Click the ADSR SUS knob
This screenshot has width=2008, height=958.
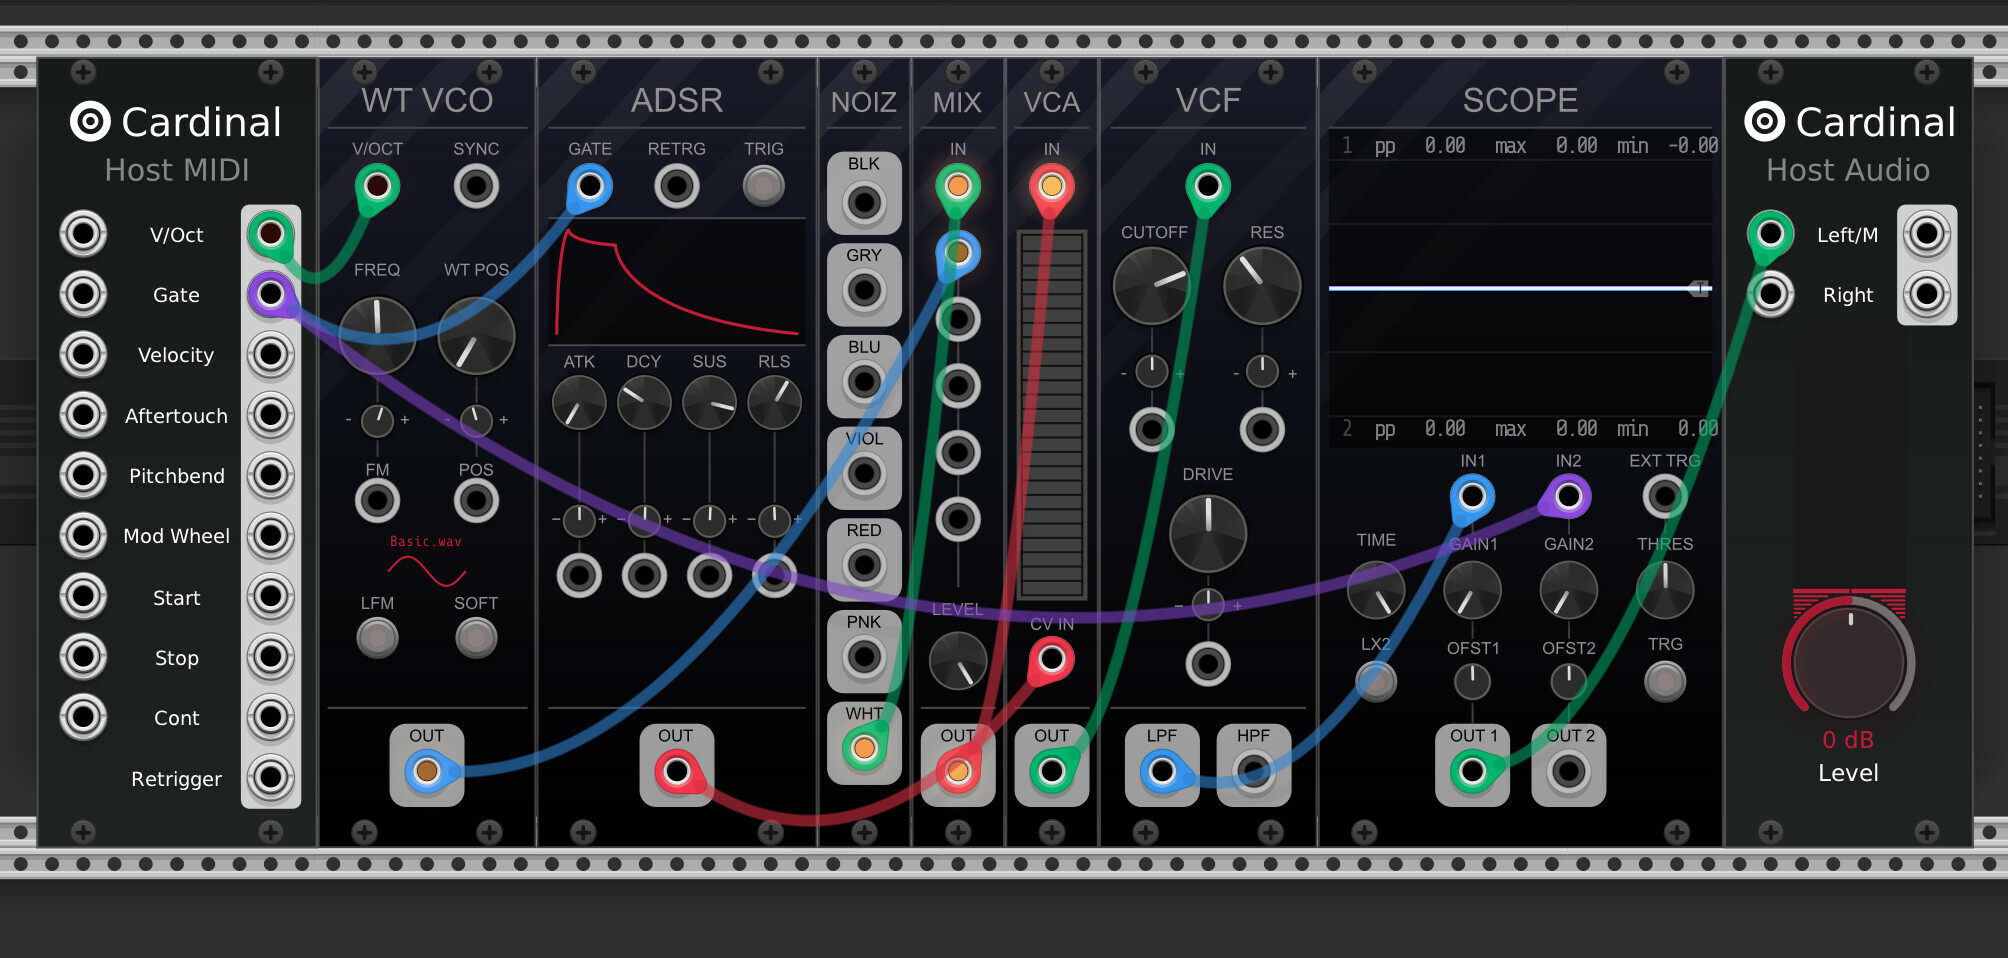coord(709,403)
